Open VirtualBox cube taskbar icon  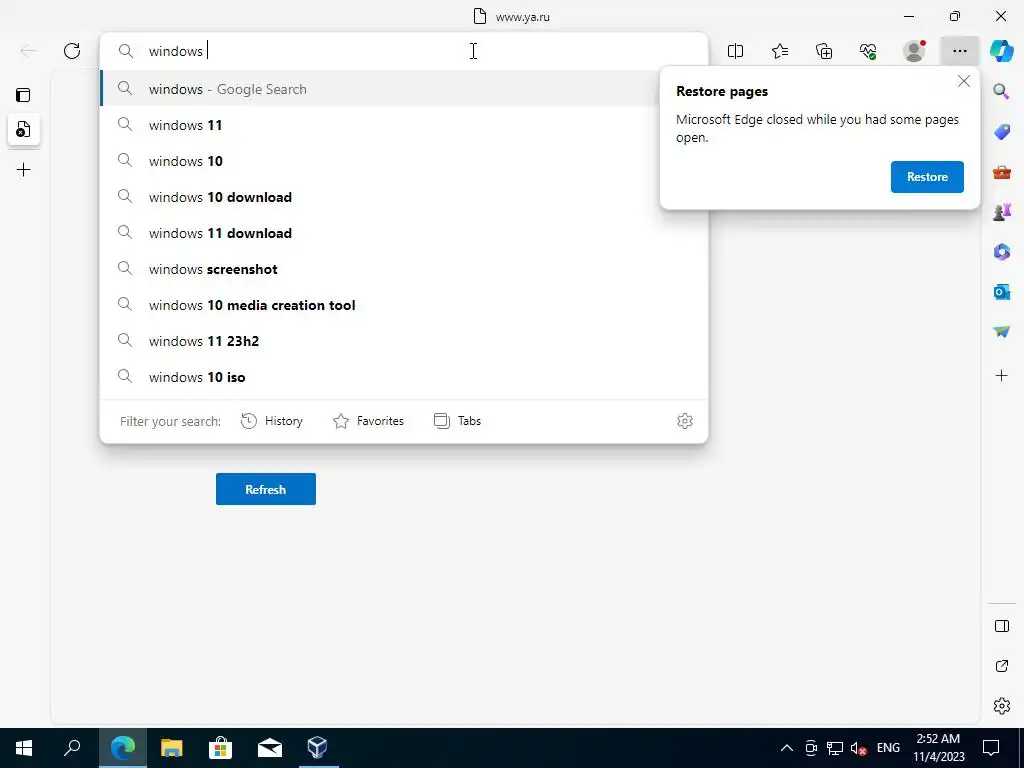pos(317,748)
